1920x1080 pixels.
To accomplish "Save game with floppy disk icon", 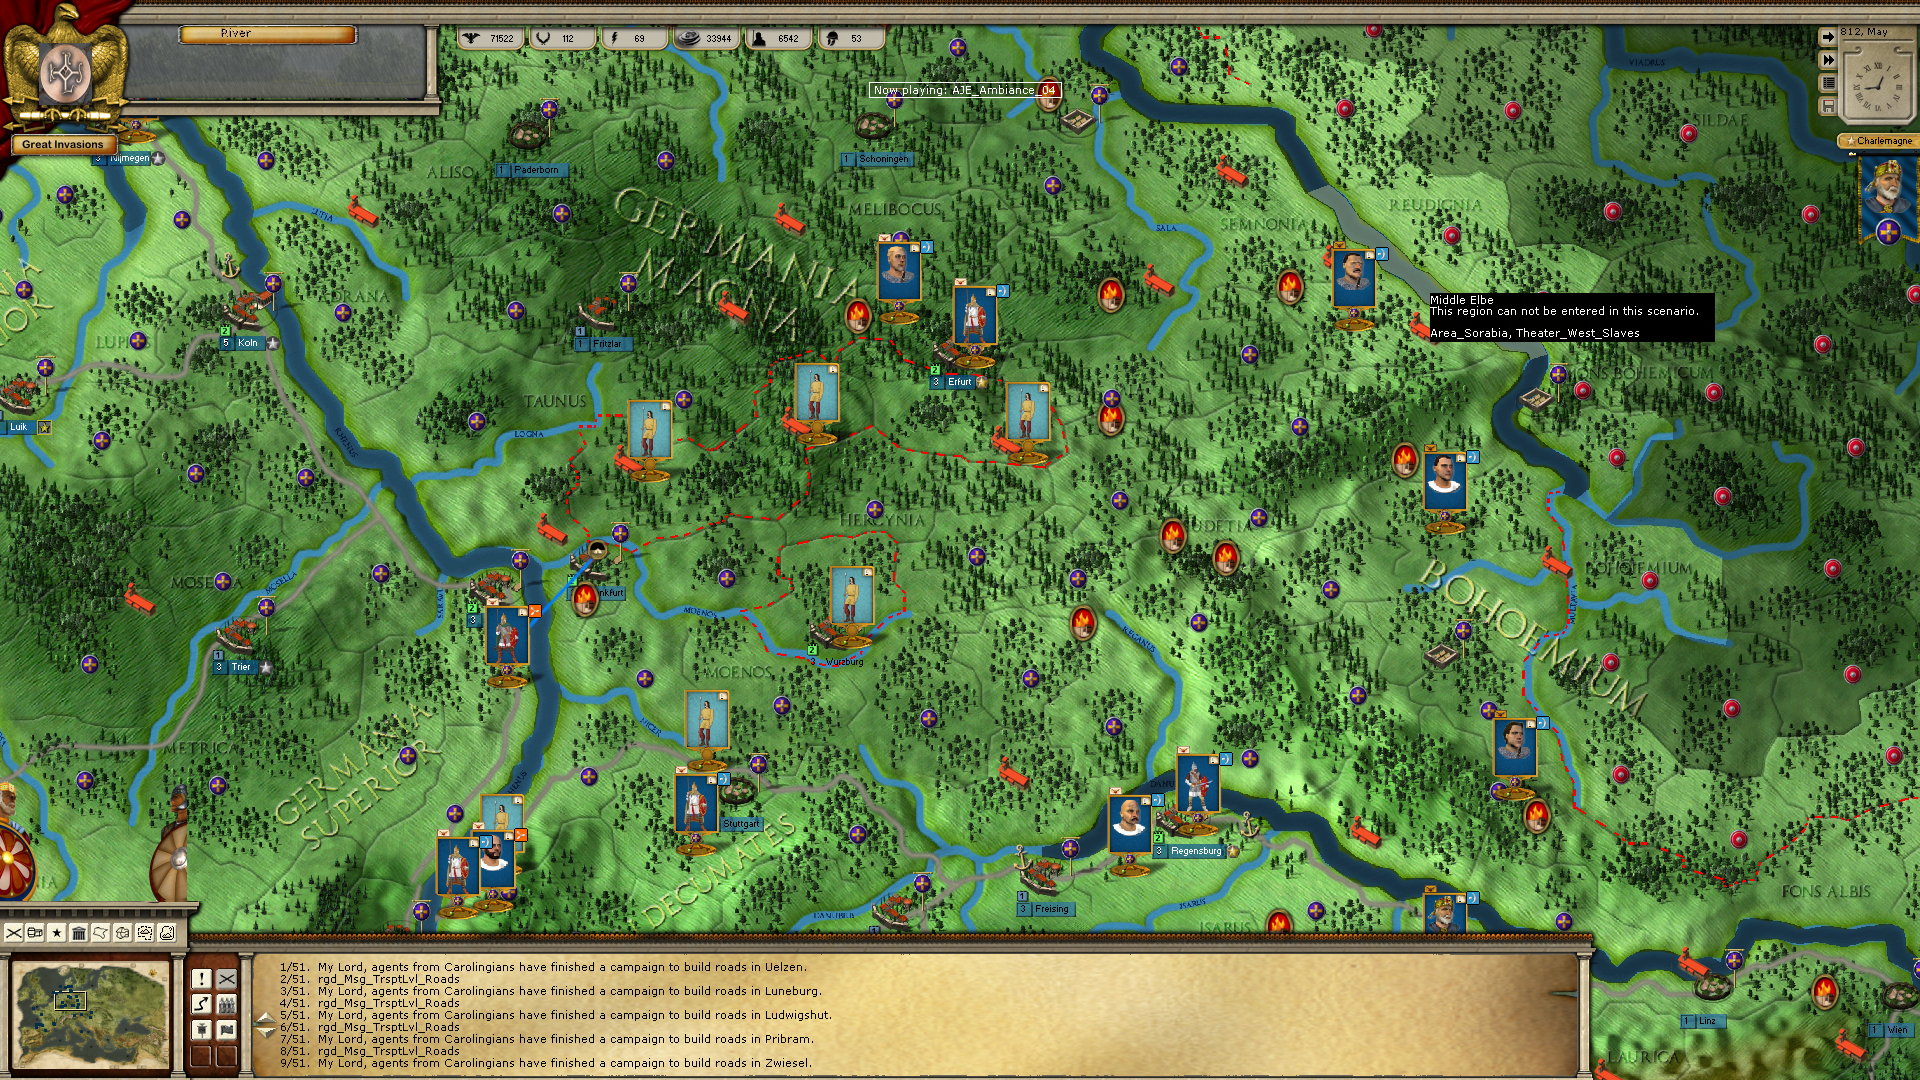I will (x=1828, y=106).
